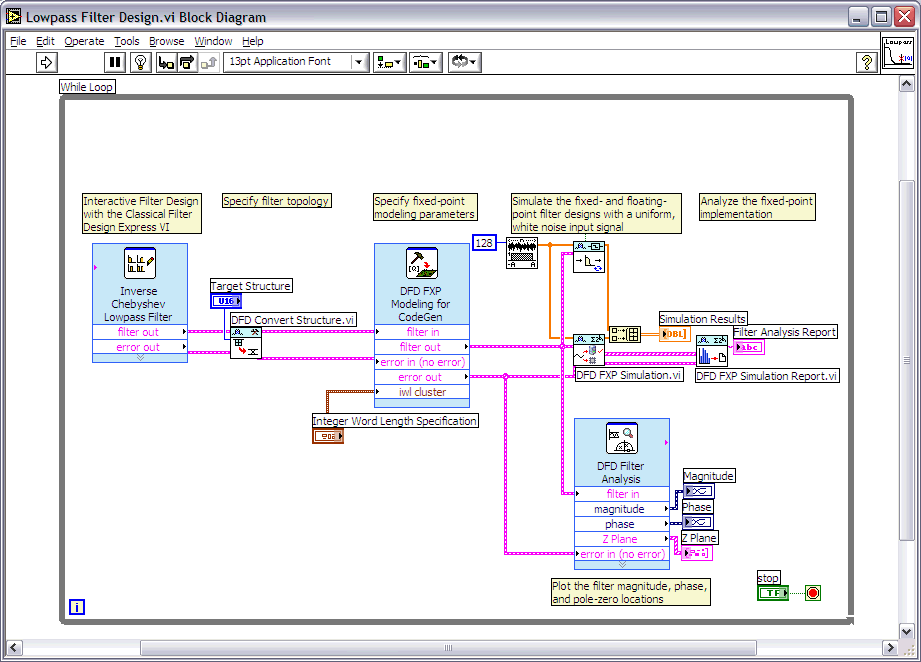Viewport: 921px width, 662px height.
Task: Click the red loop stop condition terminal
Action: [x=813, y=593]
